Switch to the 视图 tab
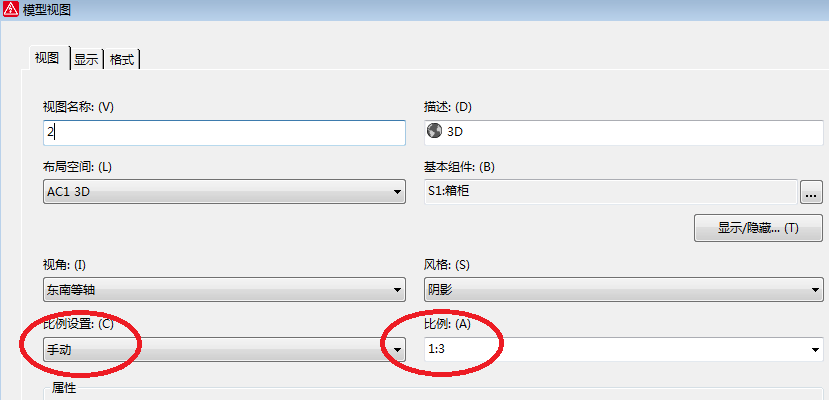 click(x=48, y=58)
